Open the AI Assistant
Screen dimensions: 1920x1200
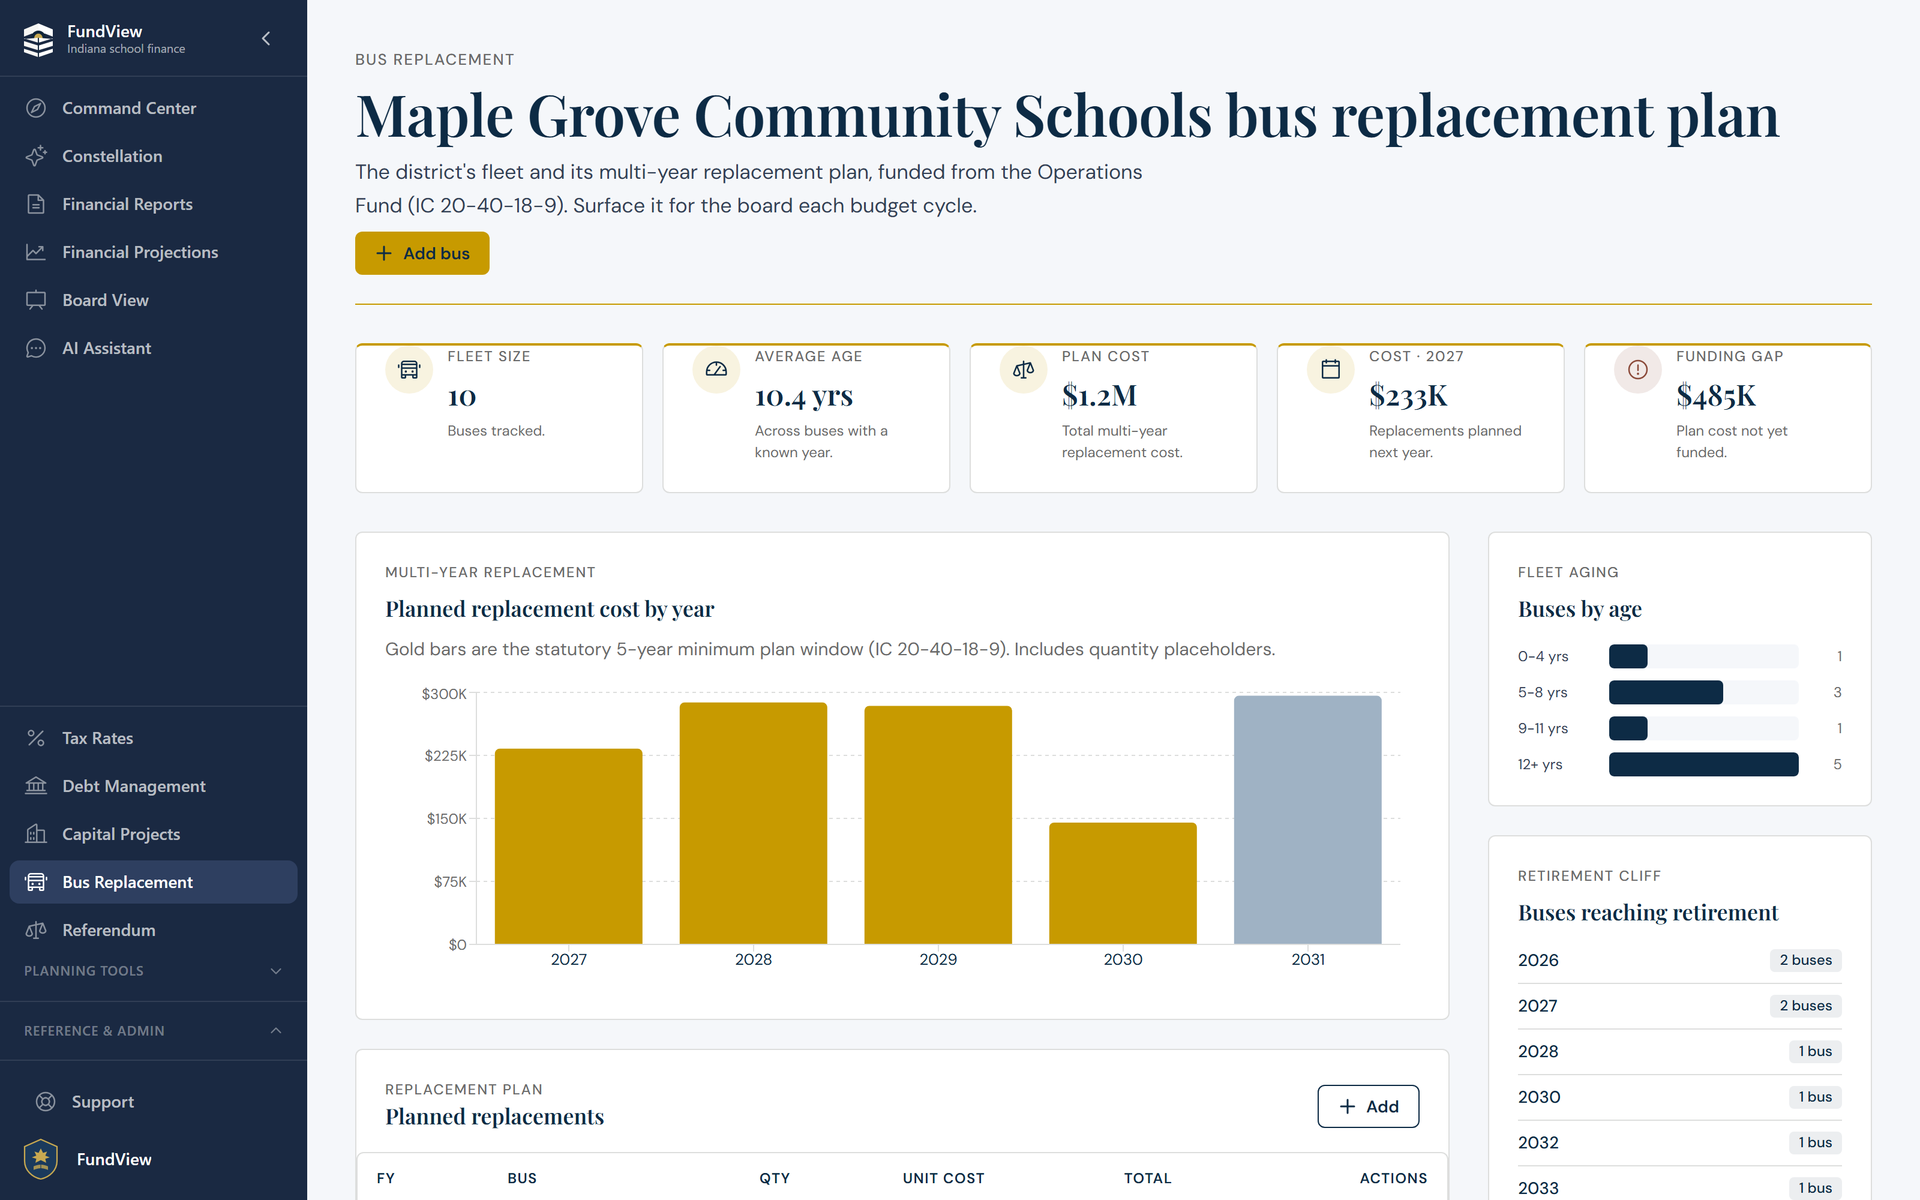tap(153, 348)
